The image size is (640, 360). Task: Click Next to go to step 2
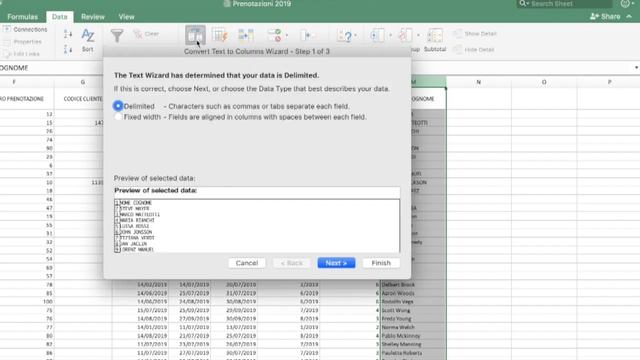(336, 263)
